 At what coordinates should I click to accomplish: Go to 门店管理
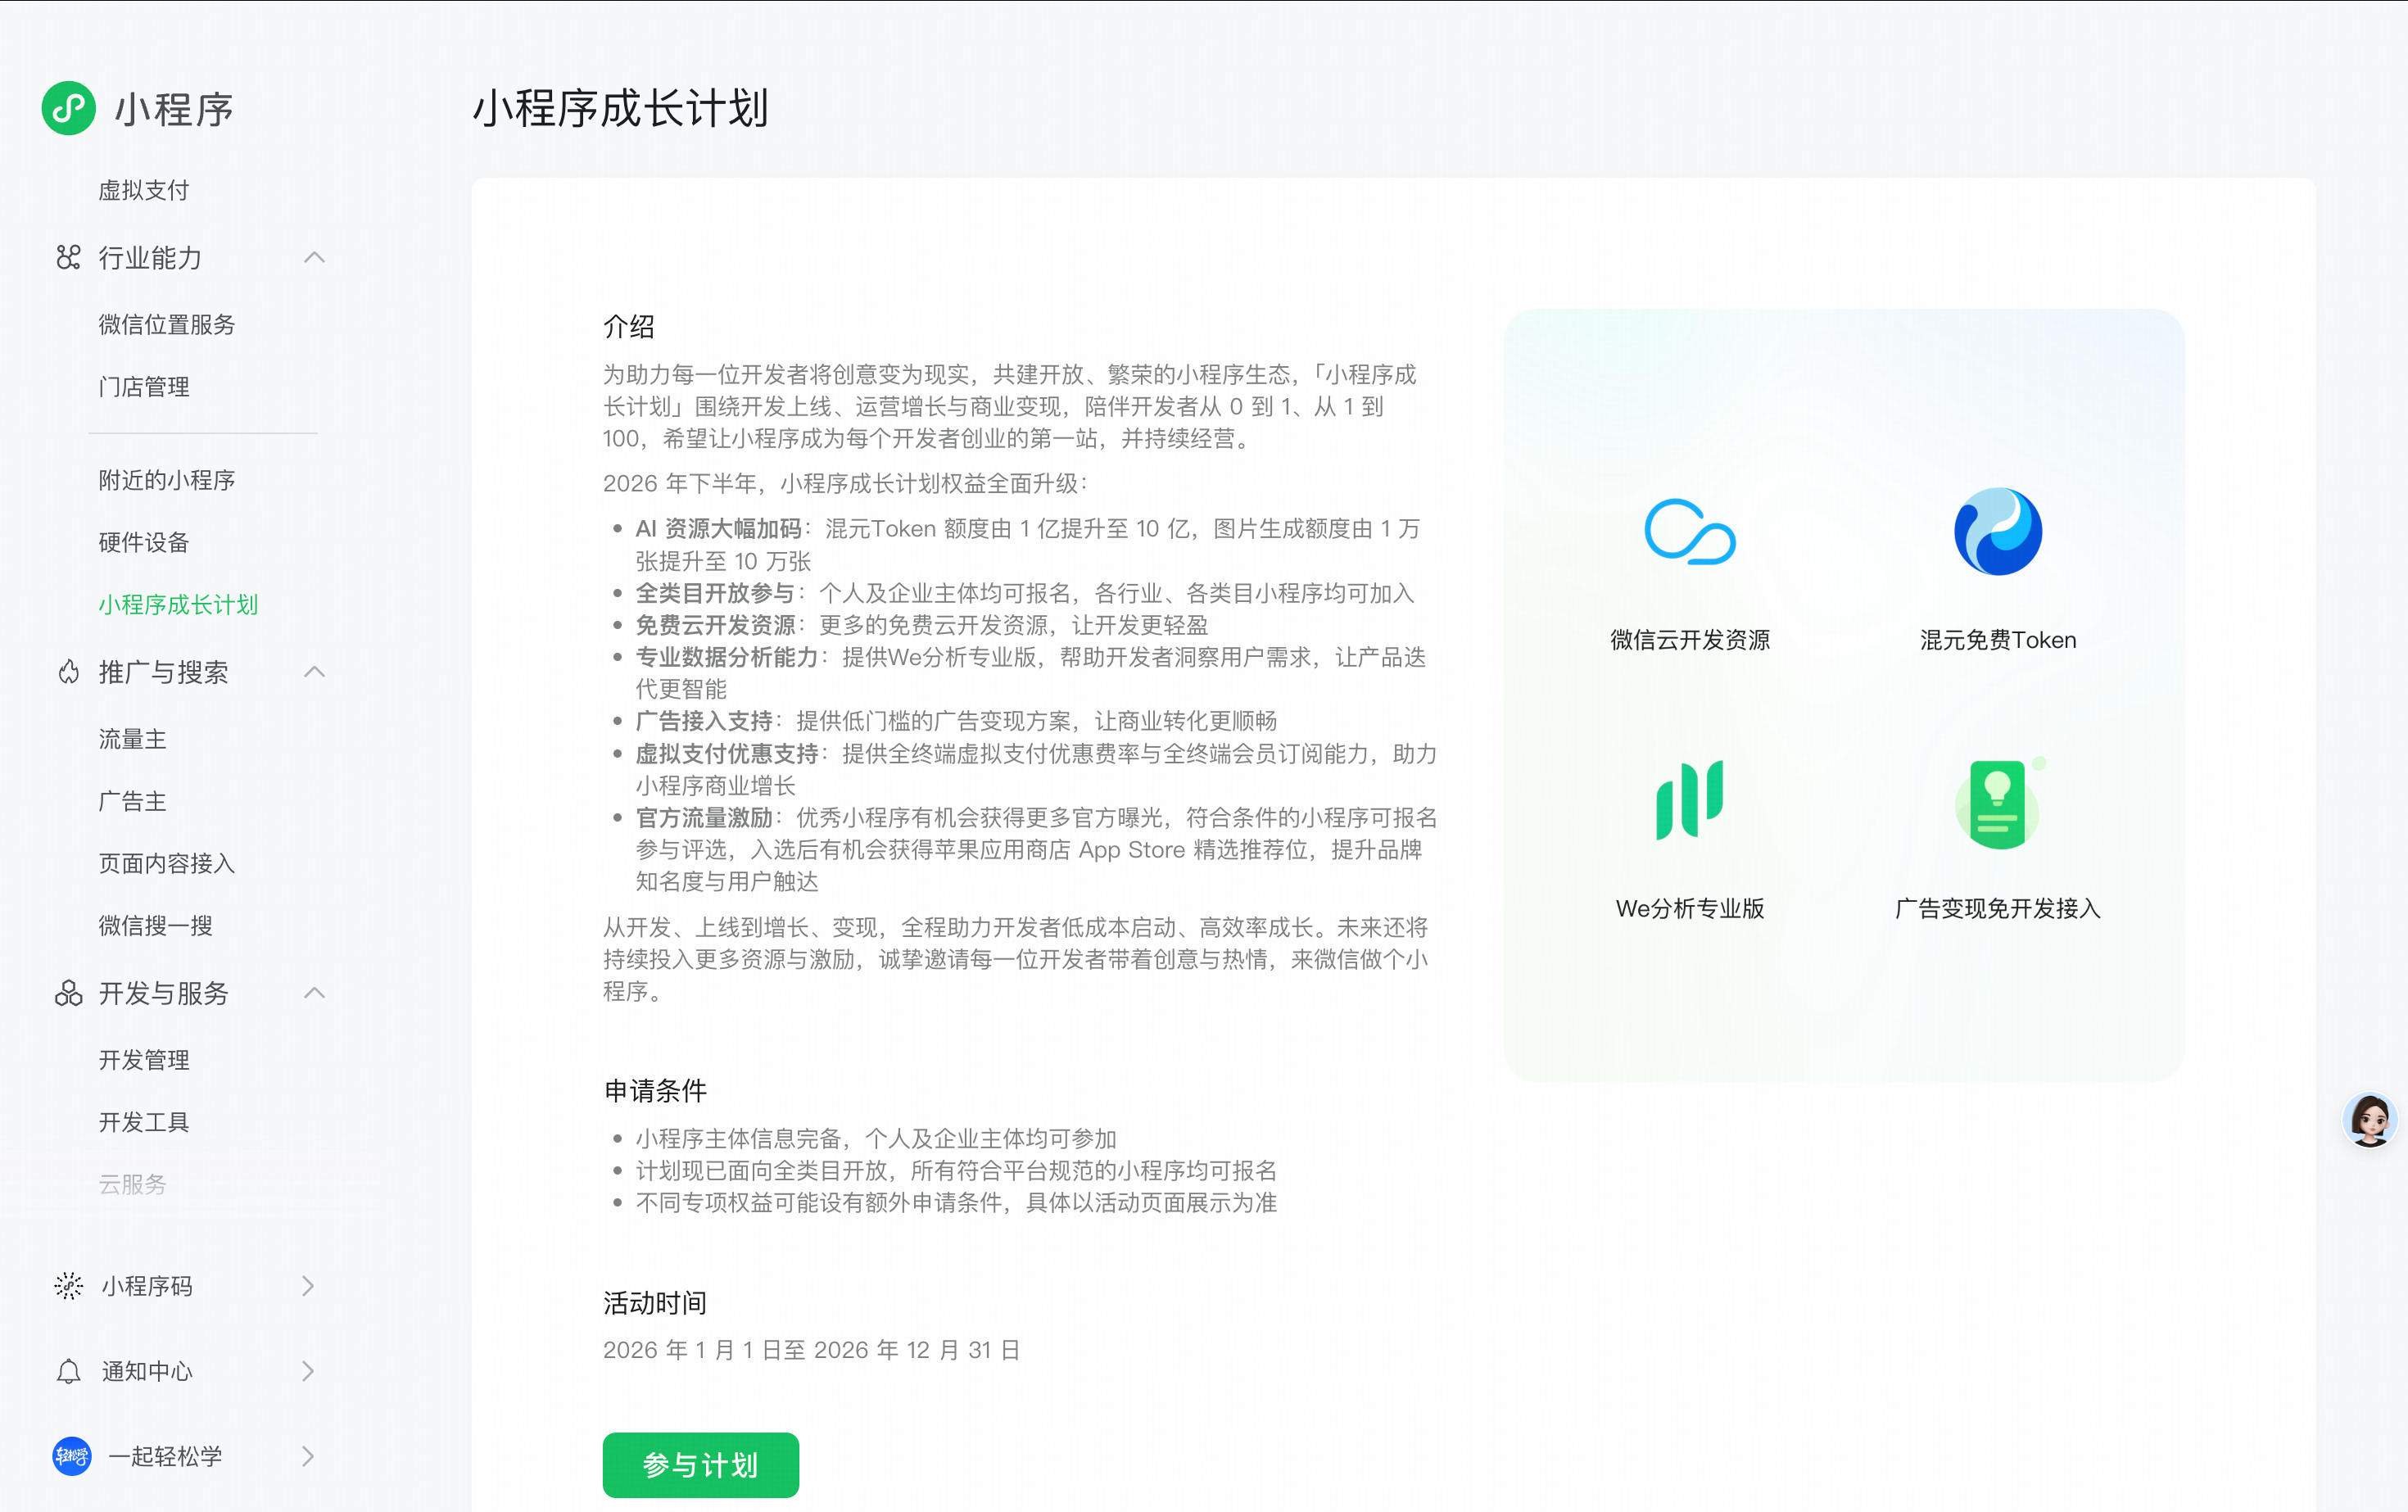[x=144, y=387]
